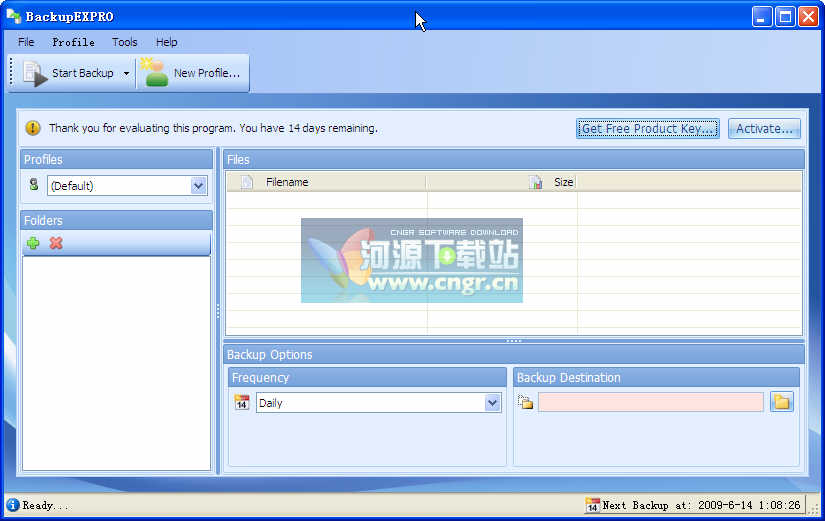Open the File menu
Image resolution: width=825 pixels, height=521 pixels.
[x=26, y=42]
